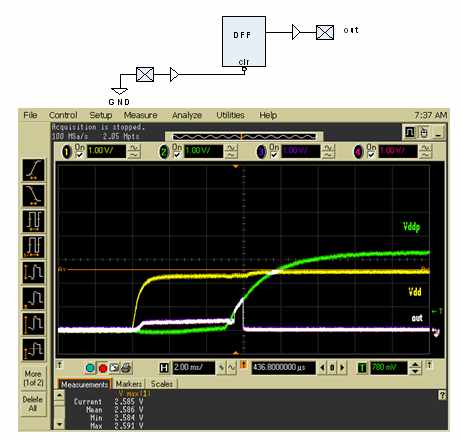Click the channel 1 yellow number button
The image size is (461, 441).
click(x=67, y=152)
